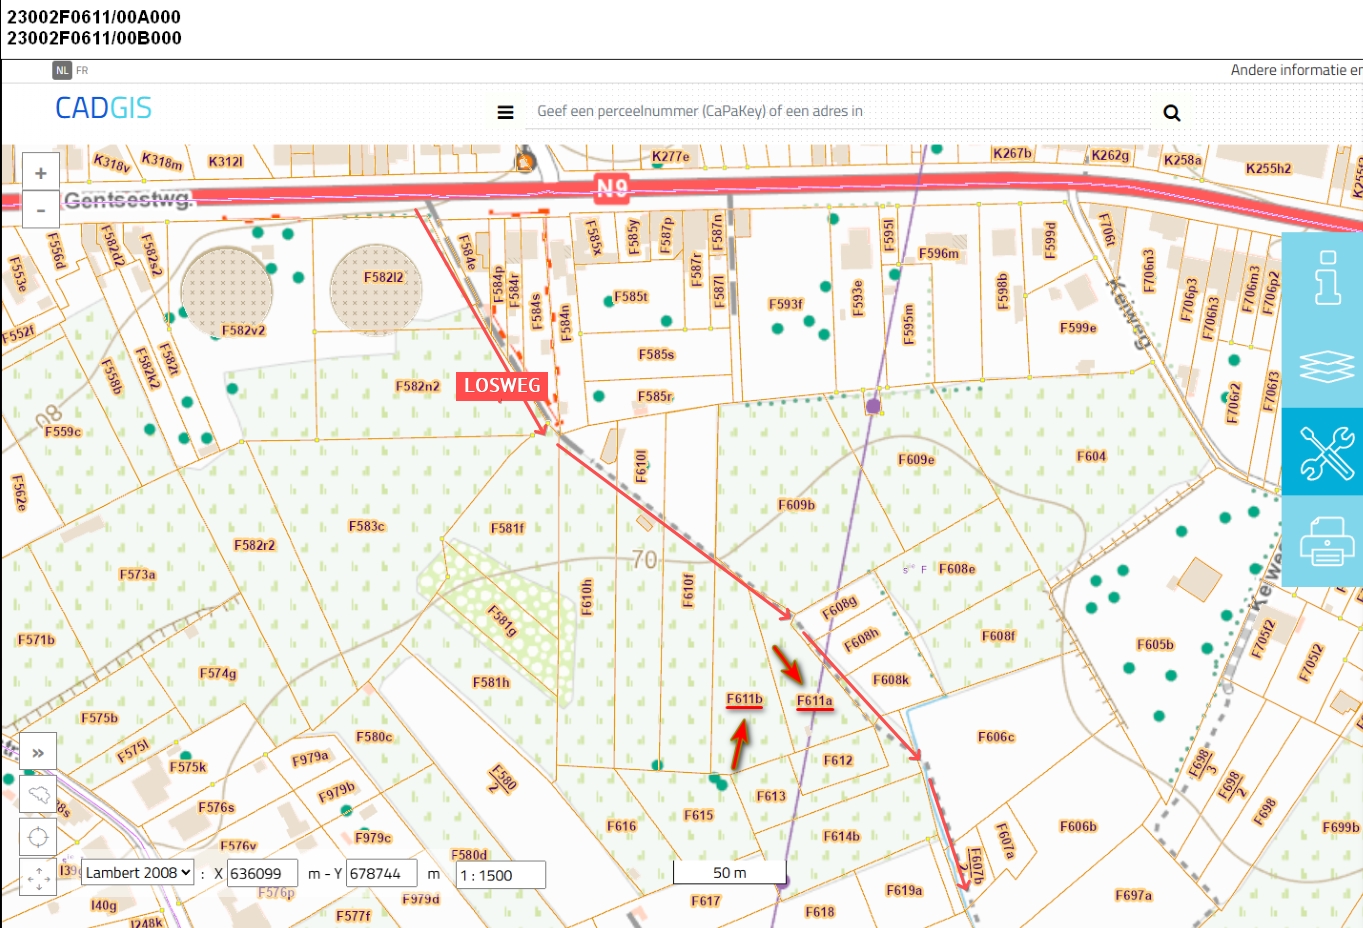Click parcel label F619a

tap(904, 890)
